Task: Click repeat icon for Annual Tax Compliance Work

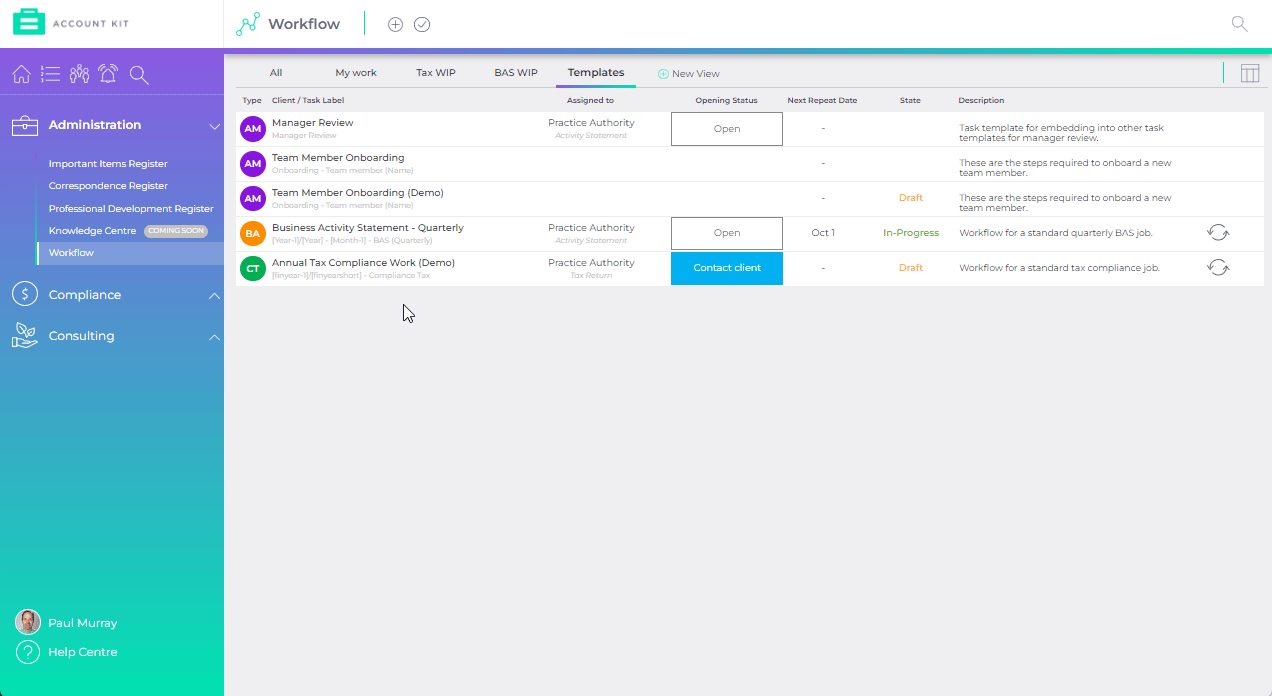Action: point(1218,268)
